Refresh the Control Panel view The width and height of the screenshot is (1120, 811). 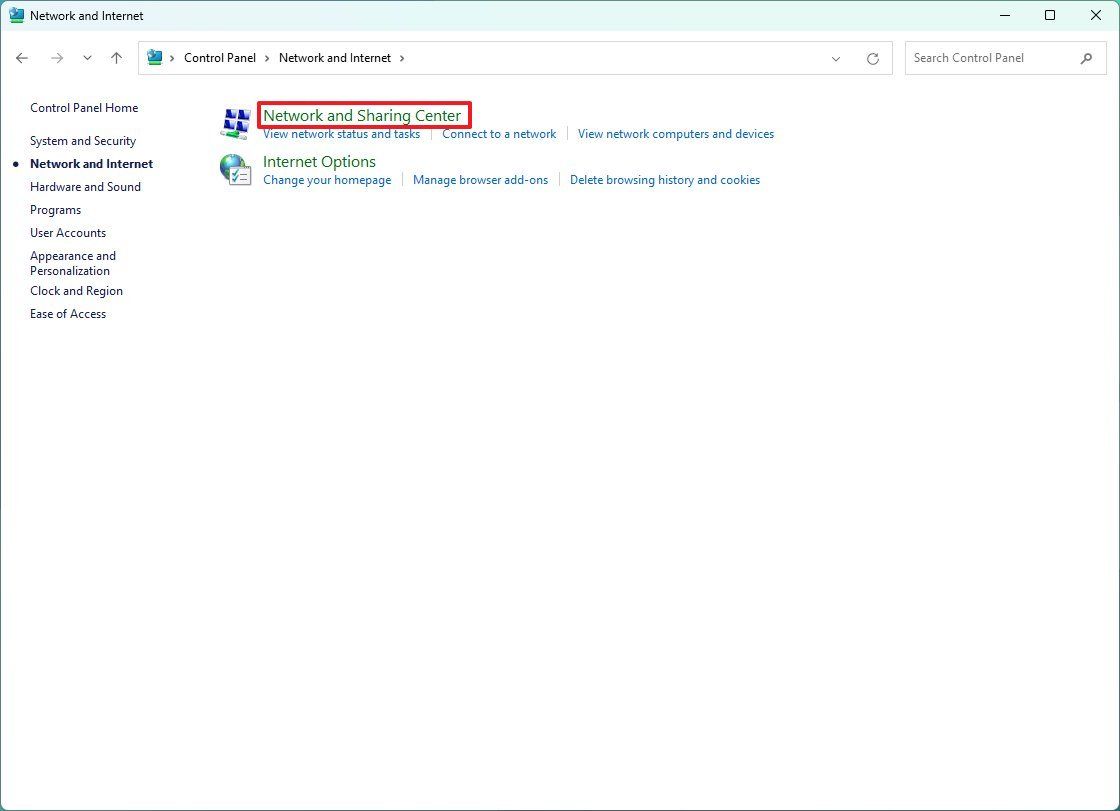[873, 59]
